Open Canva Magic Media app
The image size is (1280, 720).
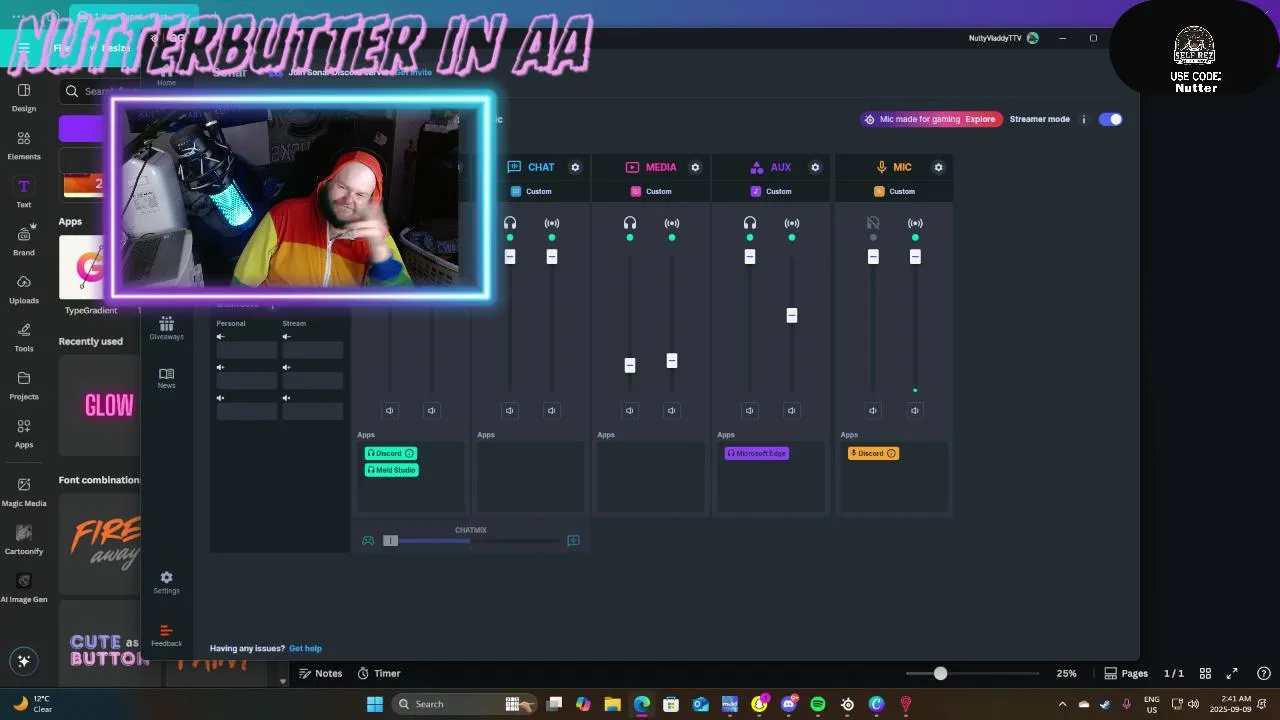(x=24, y=491)
